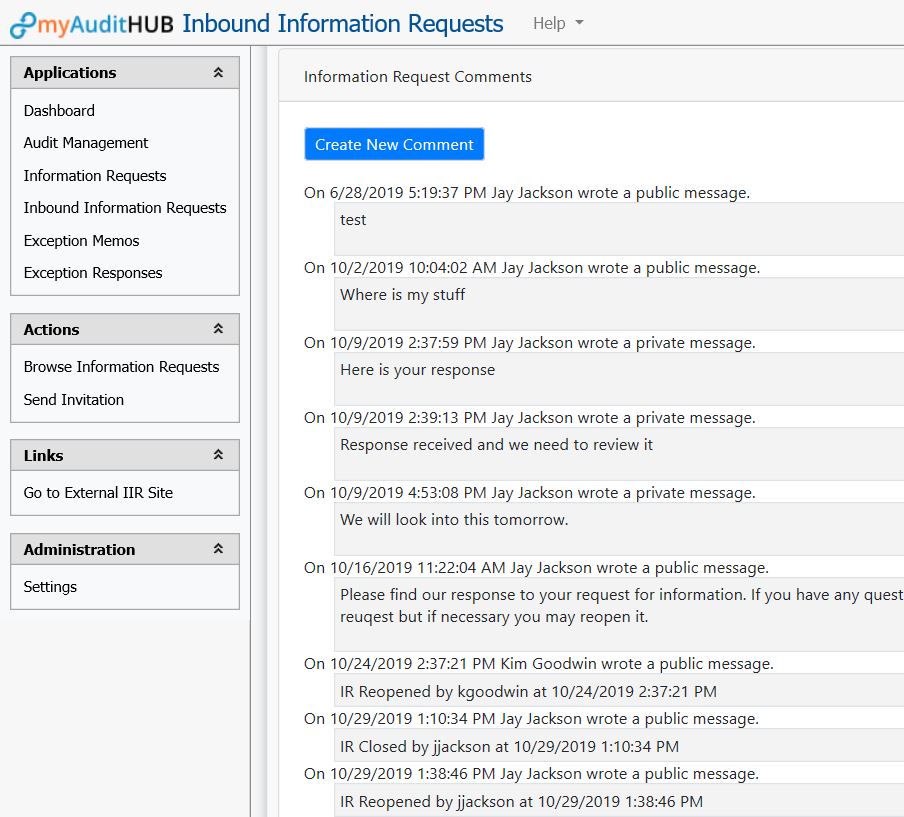Open the Settings page
The height and width of the screenshot is (817, 904).
[x=49, y=587]
